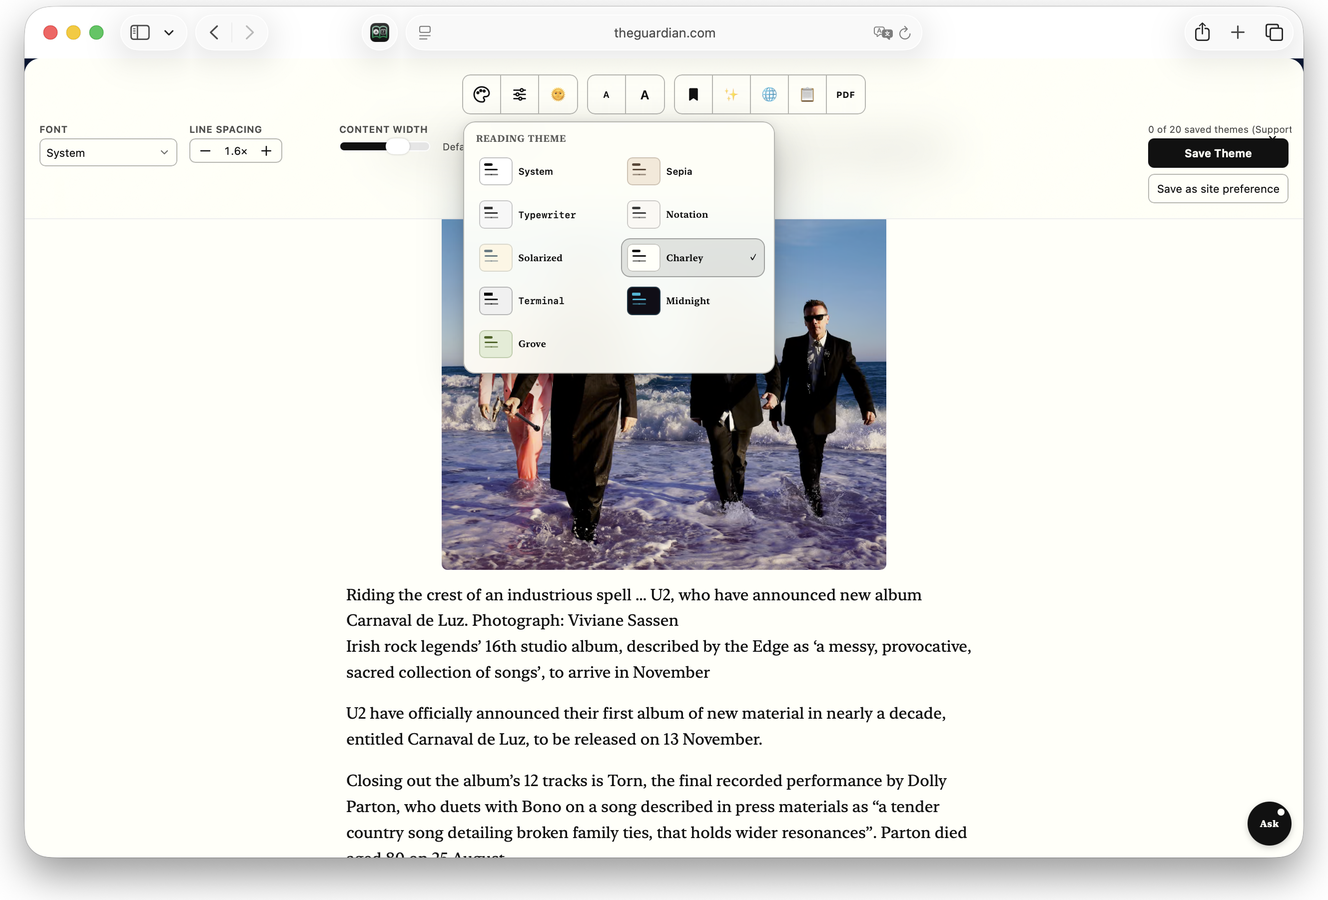Screen dimensions: 1328x900
Task: Click the U2 beach photograph
Action: pos(664,394)
